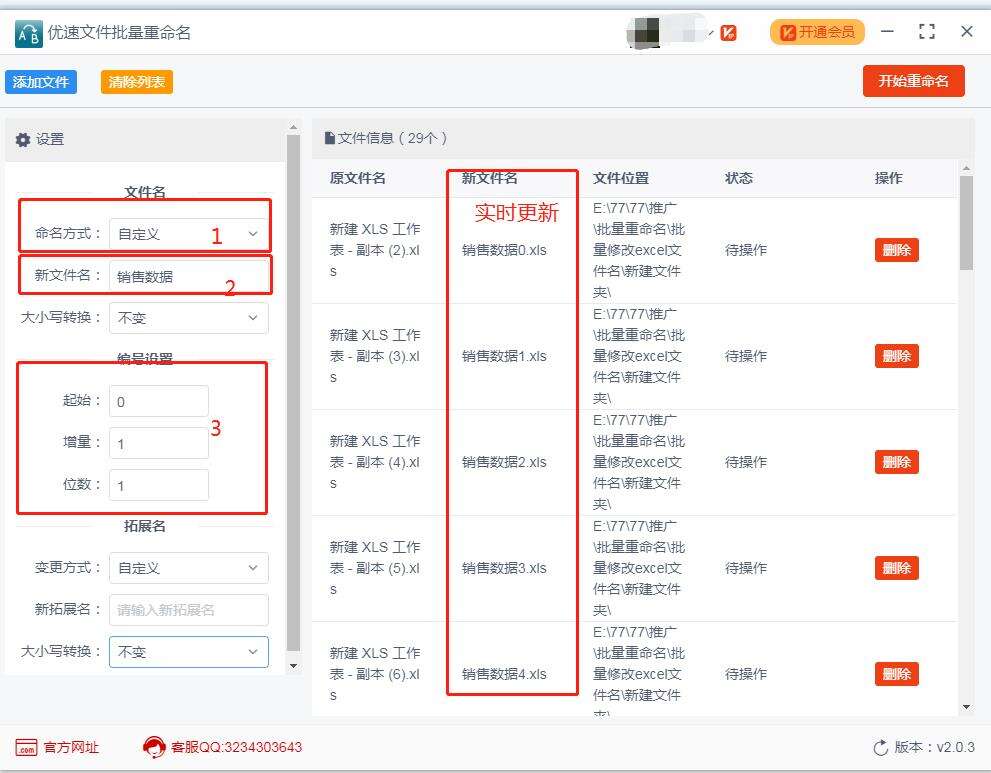Click the 添加文件 button
Screen dimensions: 991x773
pos(41,82)
